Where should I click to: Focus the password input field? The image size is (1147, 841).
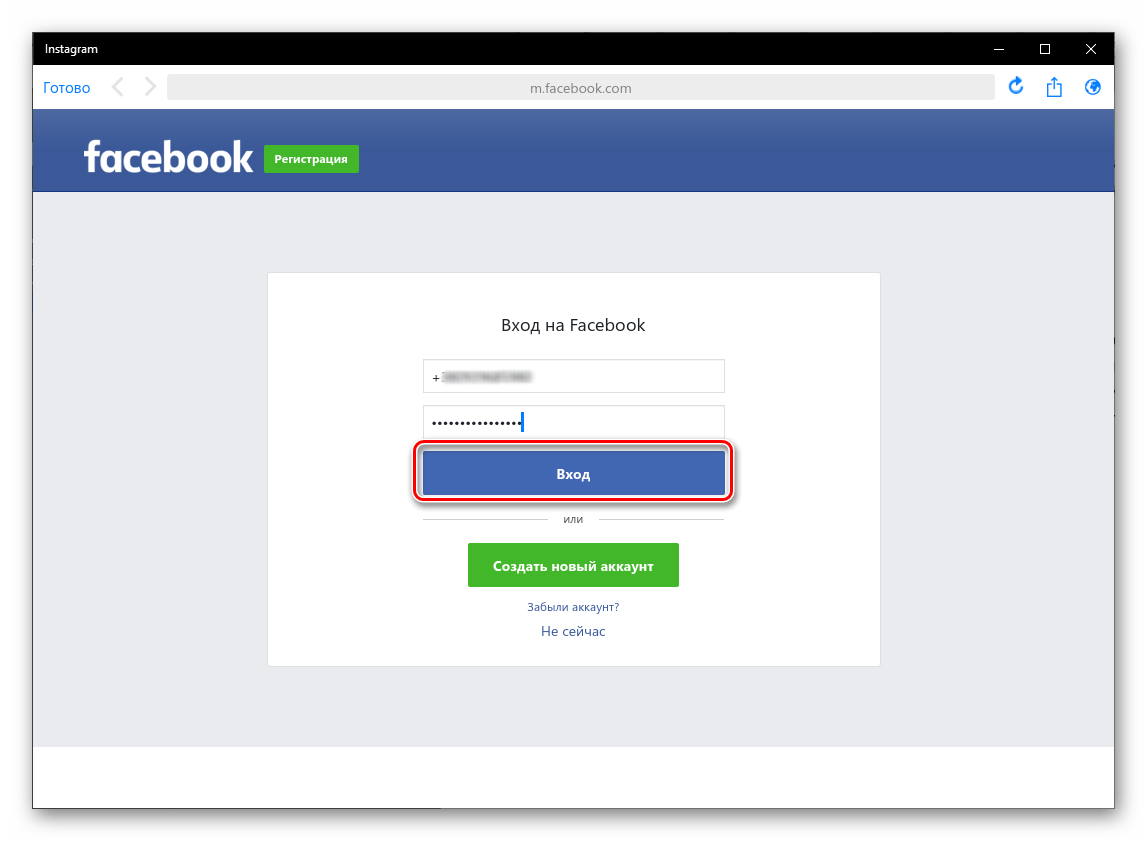coord(574,422)
